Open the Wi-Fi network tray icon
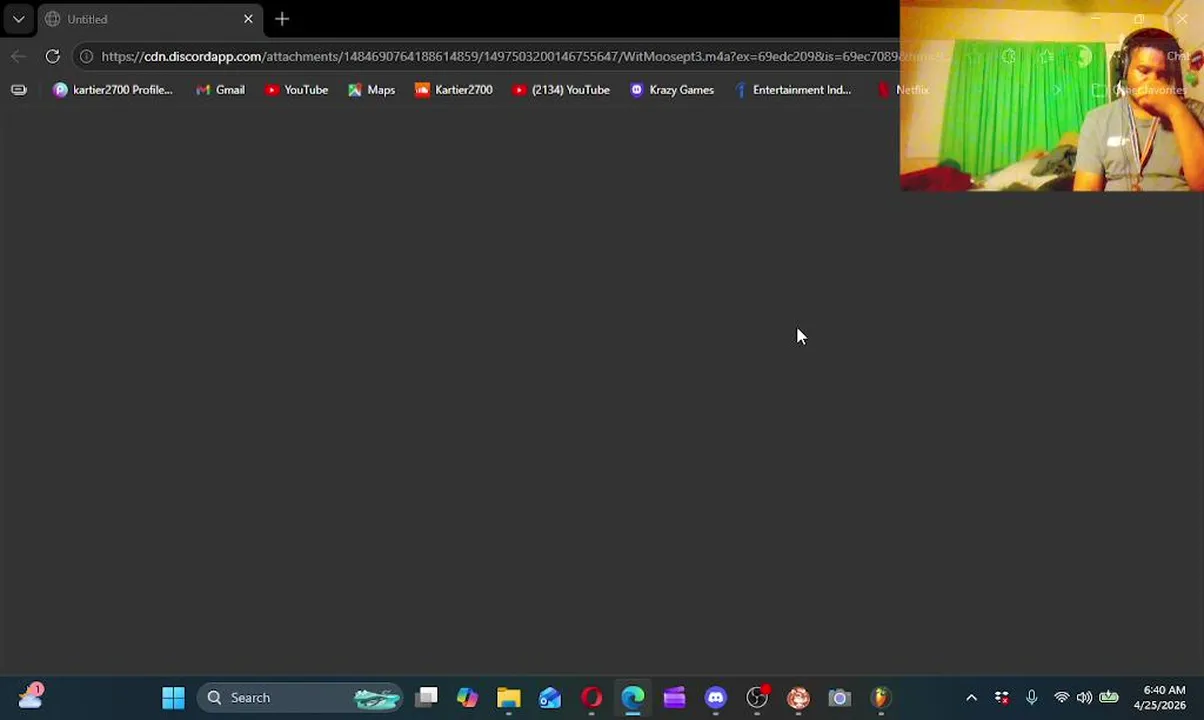The height and width of the screenshot is (720, 1204). click(x=1061, y=697)
